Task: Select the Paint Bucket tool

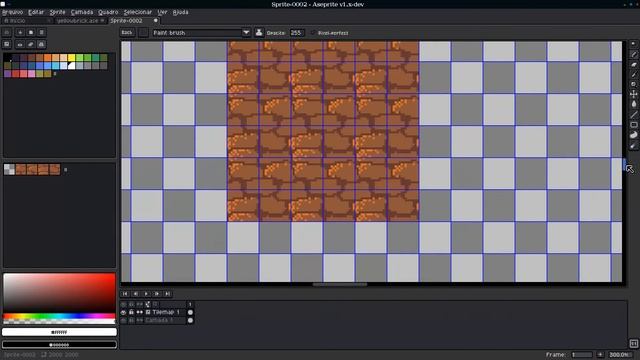Action: point(633,104)
